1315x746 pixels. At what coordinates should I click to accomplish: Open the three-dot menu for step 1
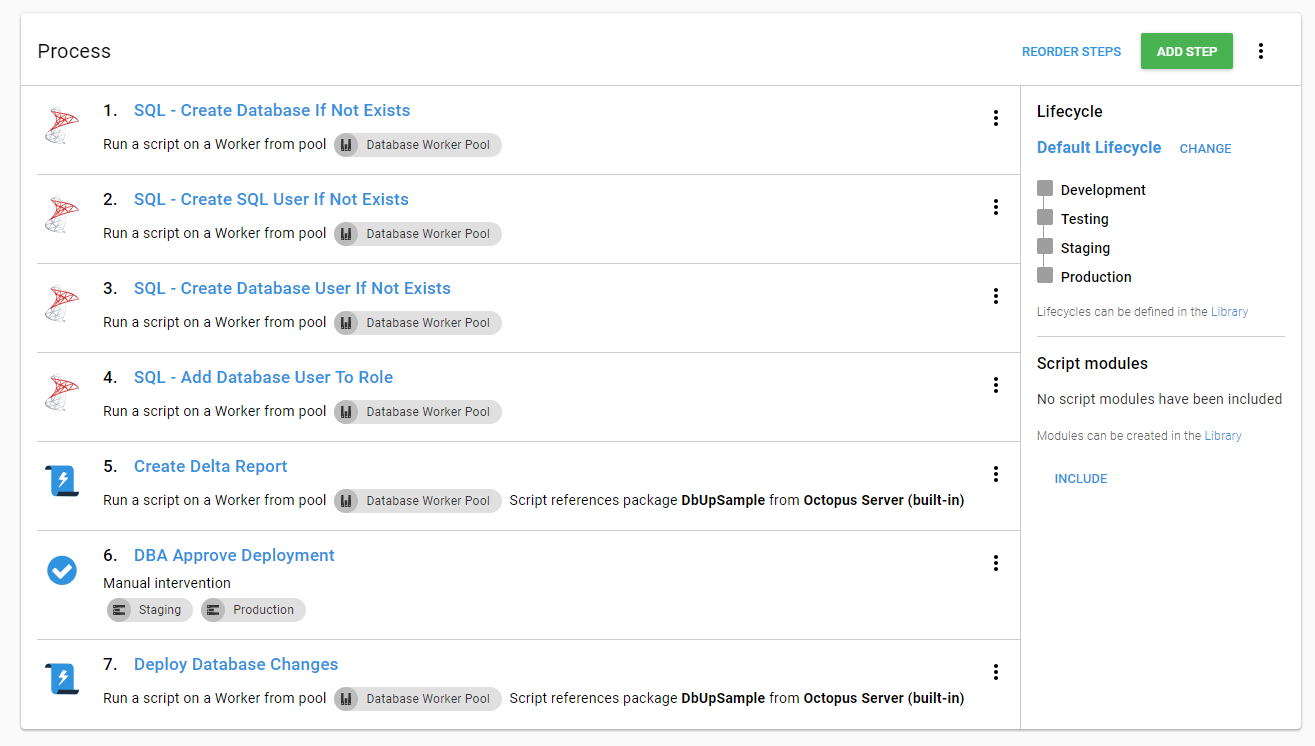[995, 118]
